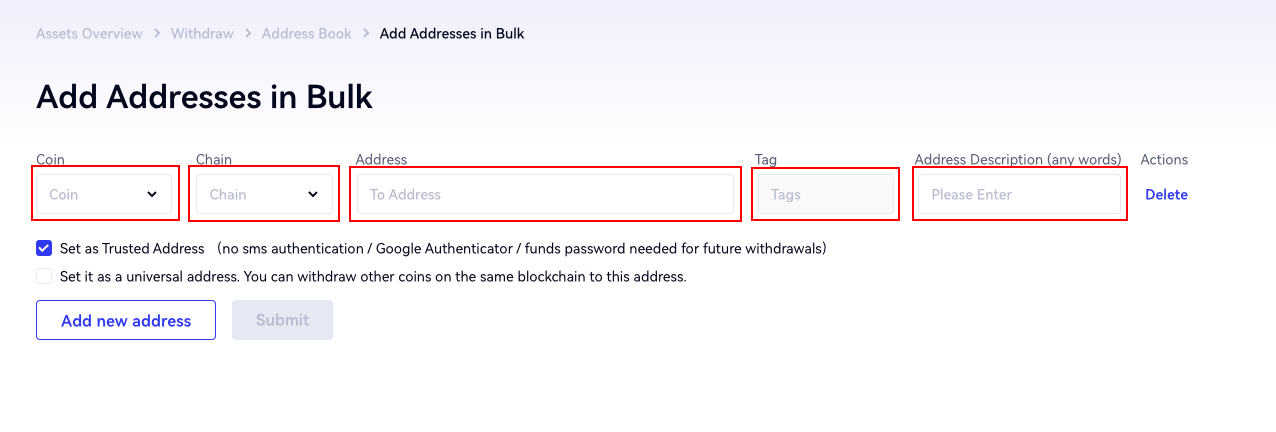The height and width of the screenshot is (432, 1276).
Task: Open Address Book from the breadcrumb
Action: (306, 34)
